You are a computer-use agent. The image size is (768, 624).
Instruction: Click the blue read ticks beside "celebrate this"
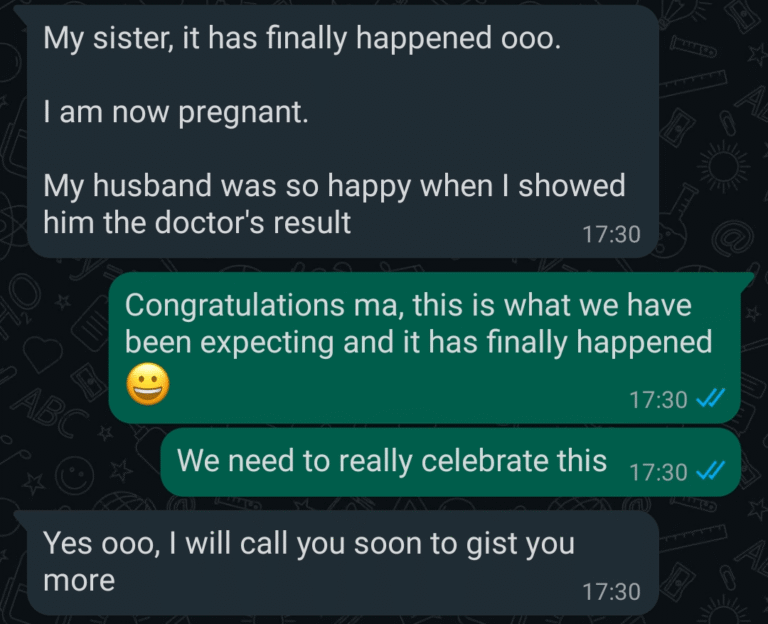[710, 471]
